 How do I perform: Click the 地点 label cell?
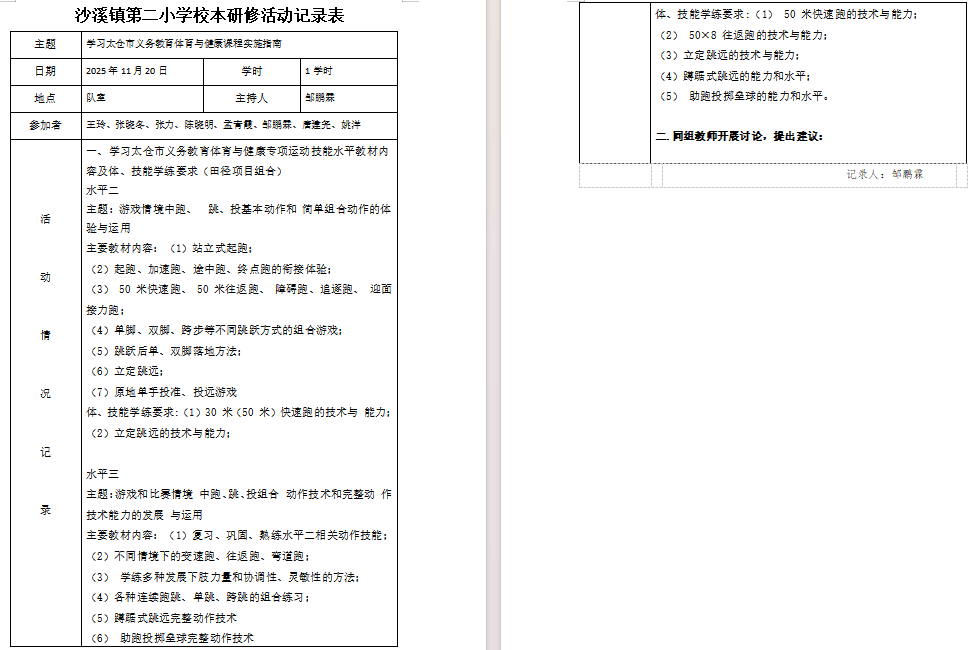coord(45,98)
